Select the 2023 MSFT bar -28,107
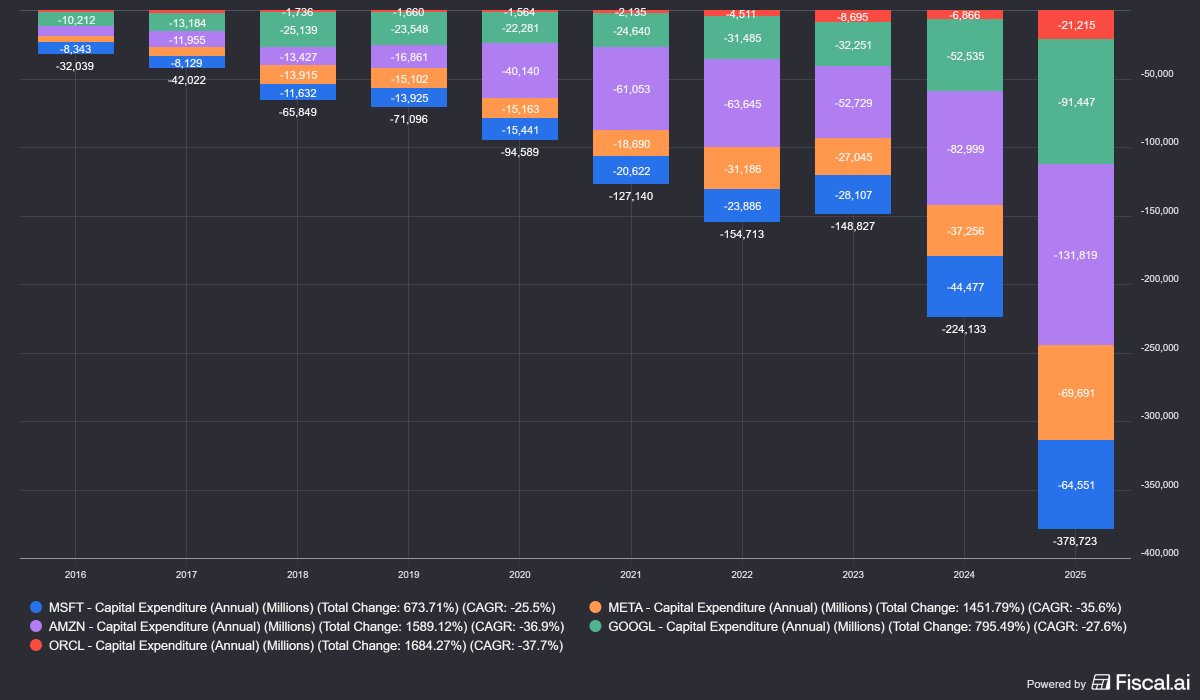 point(853,195)
